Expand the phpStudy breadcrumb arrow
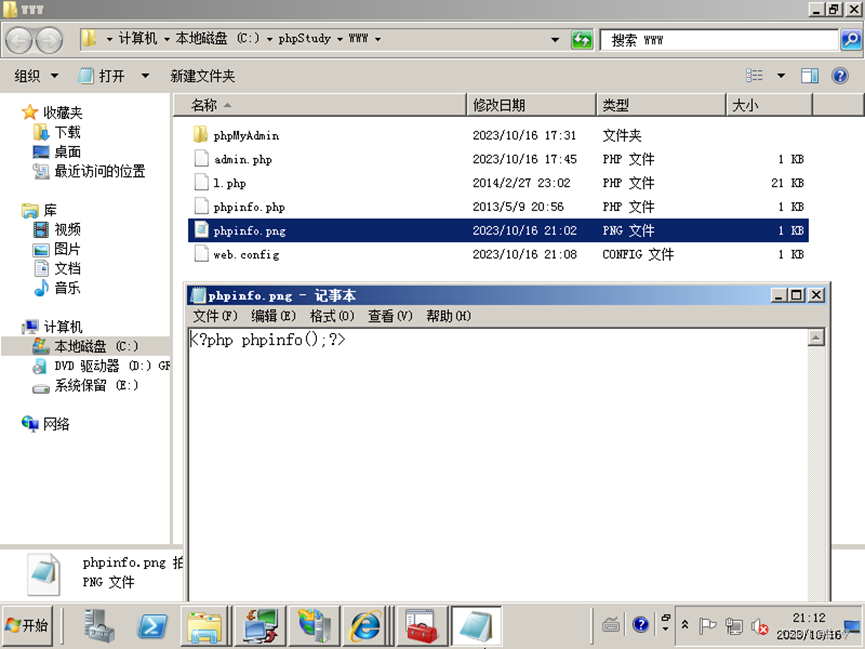Image resolution: width=865 pixels, height=649 pixels. coord(339,39)
